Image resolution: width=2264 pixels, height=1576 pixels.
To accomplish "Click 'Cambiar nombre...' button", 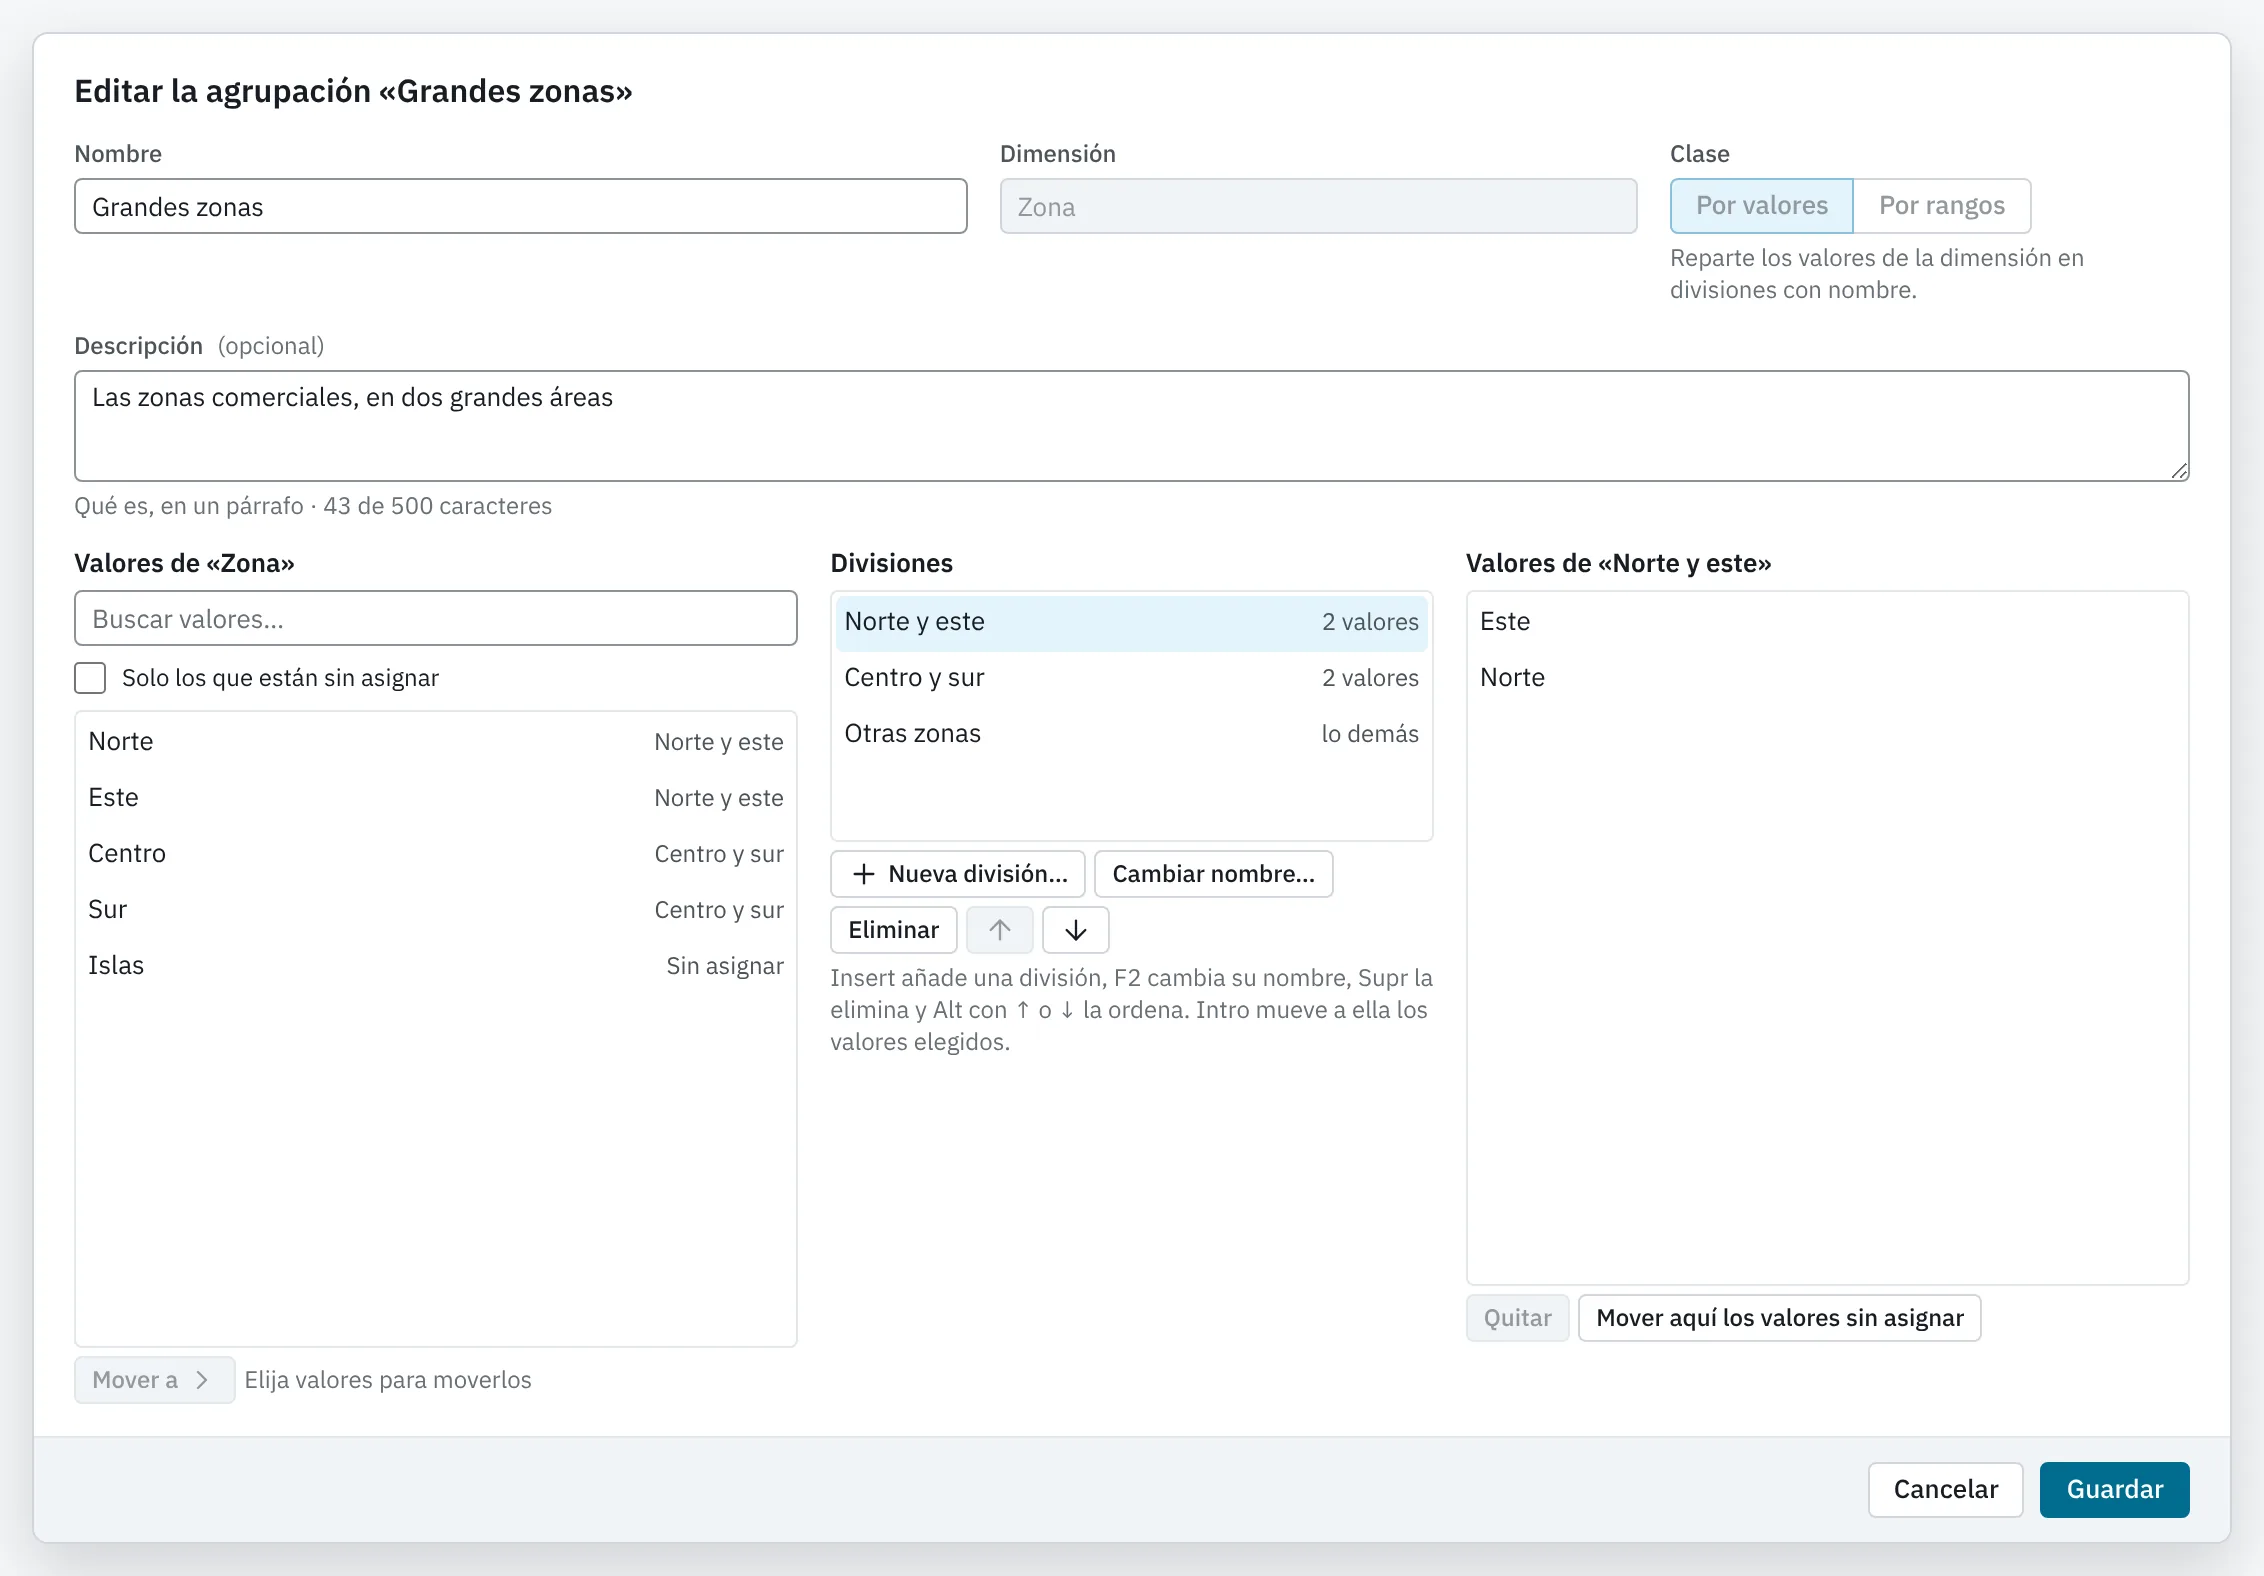I will click(x=1213, y=874).
